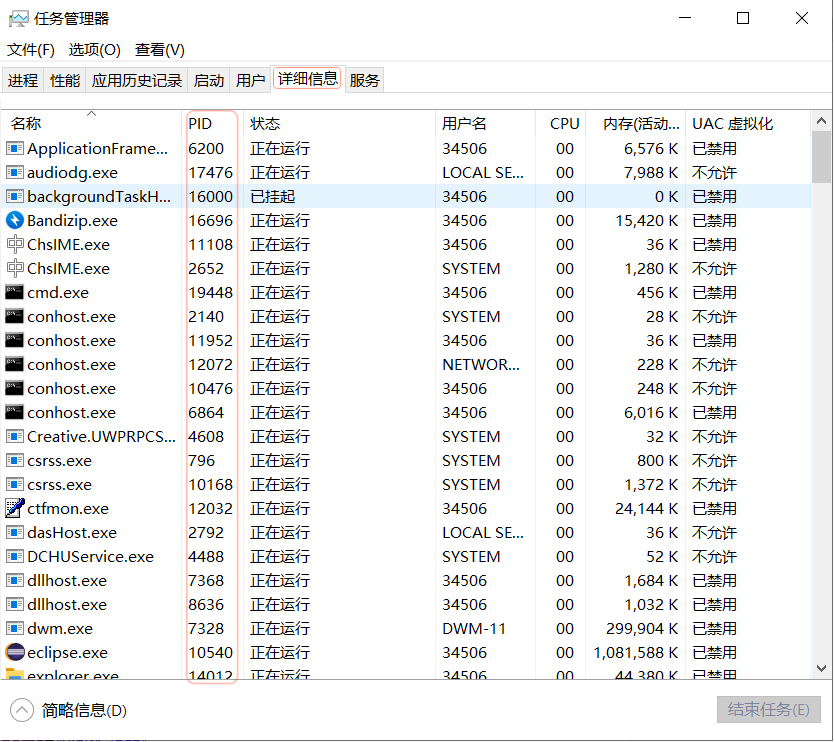This screenshot has height=742, width=834.
Task: Select the cmd.exe process icon
Action: [x=15, y=292]
